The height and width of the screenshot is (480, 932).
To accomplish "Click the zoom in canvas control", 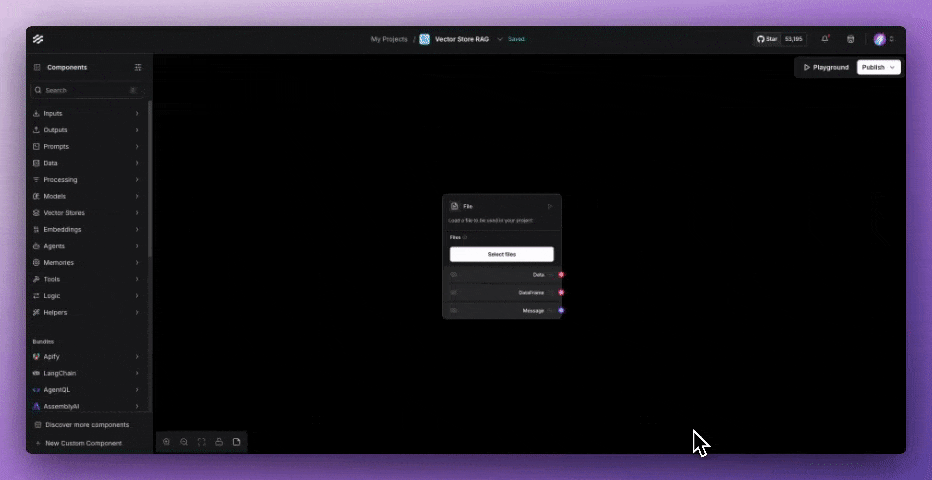I will 167,441.
